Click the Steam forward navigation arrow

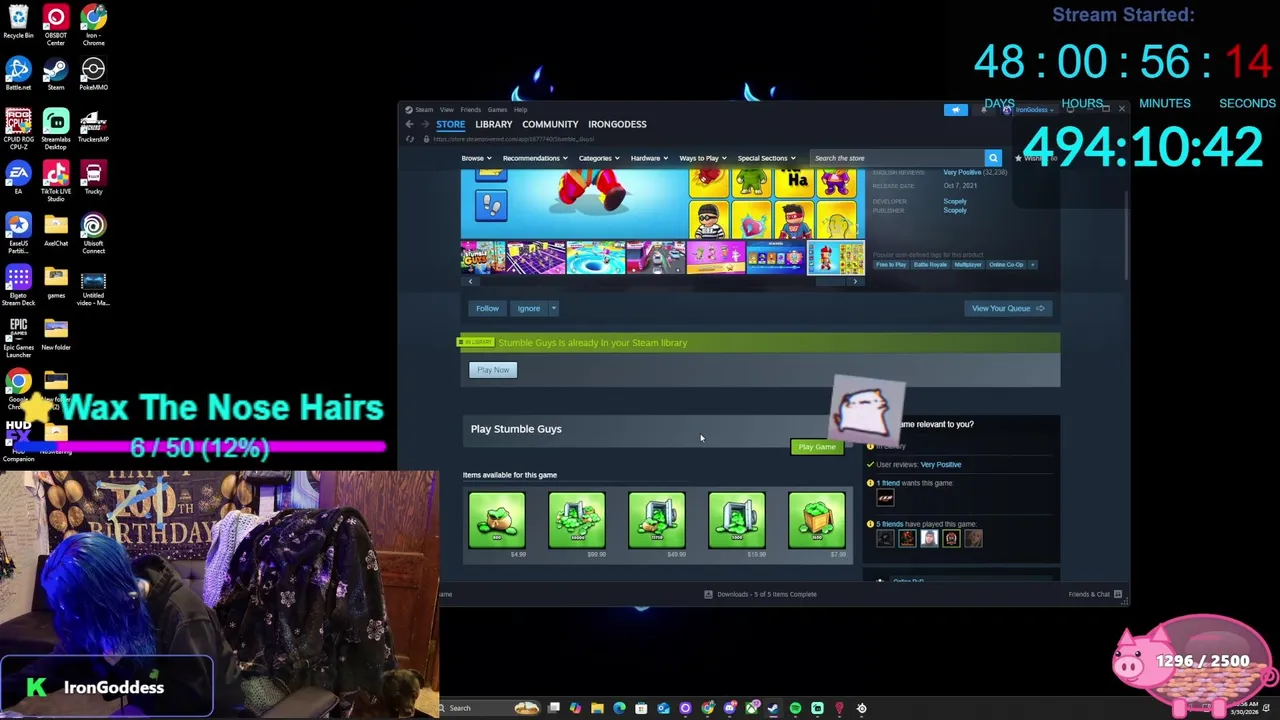(425, 124)
